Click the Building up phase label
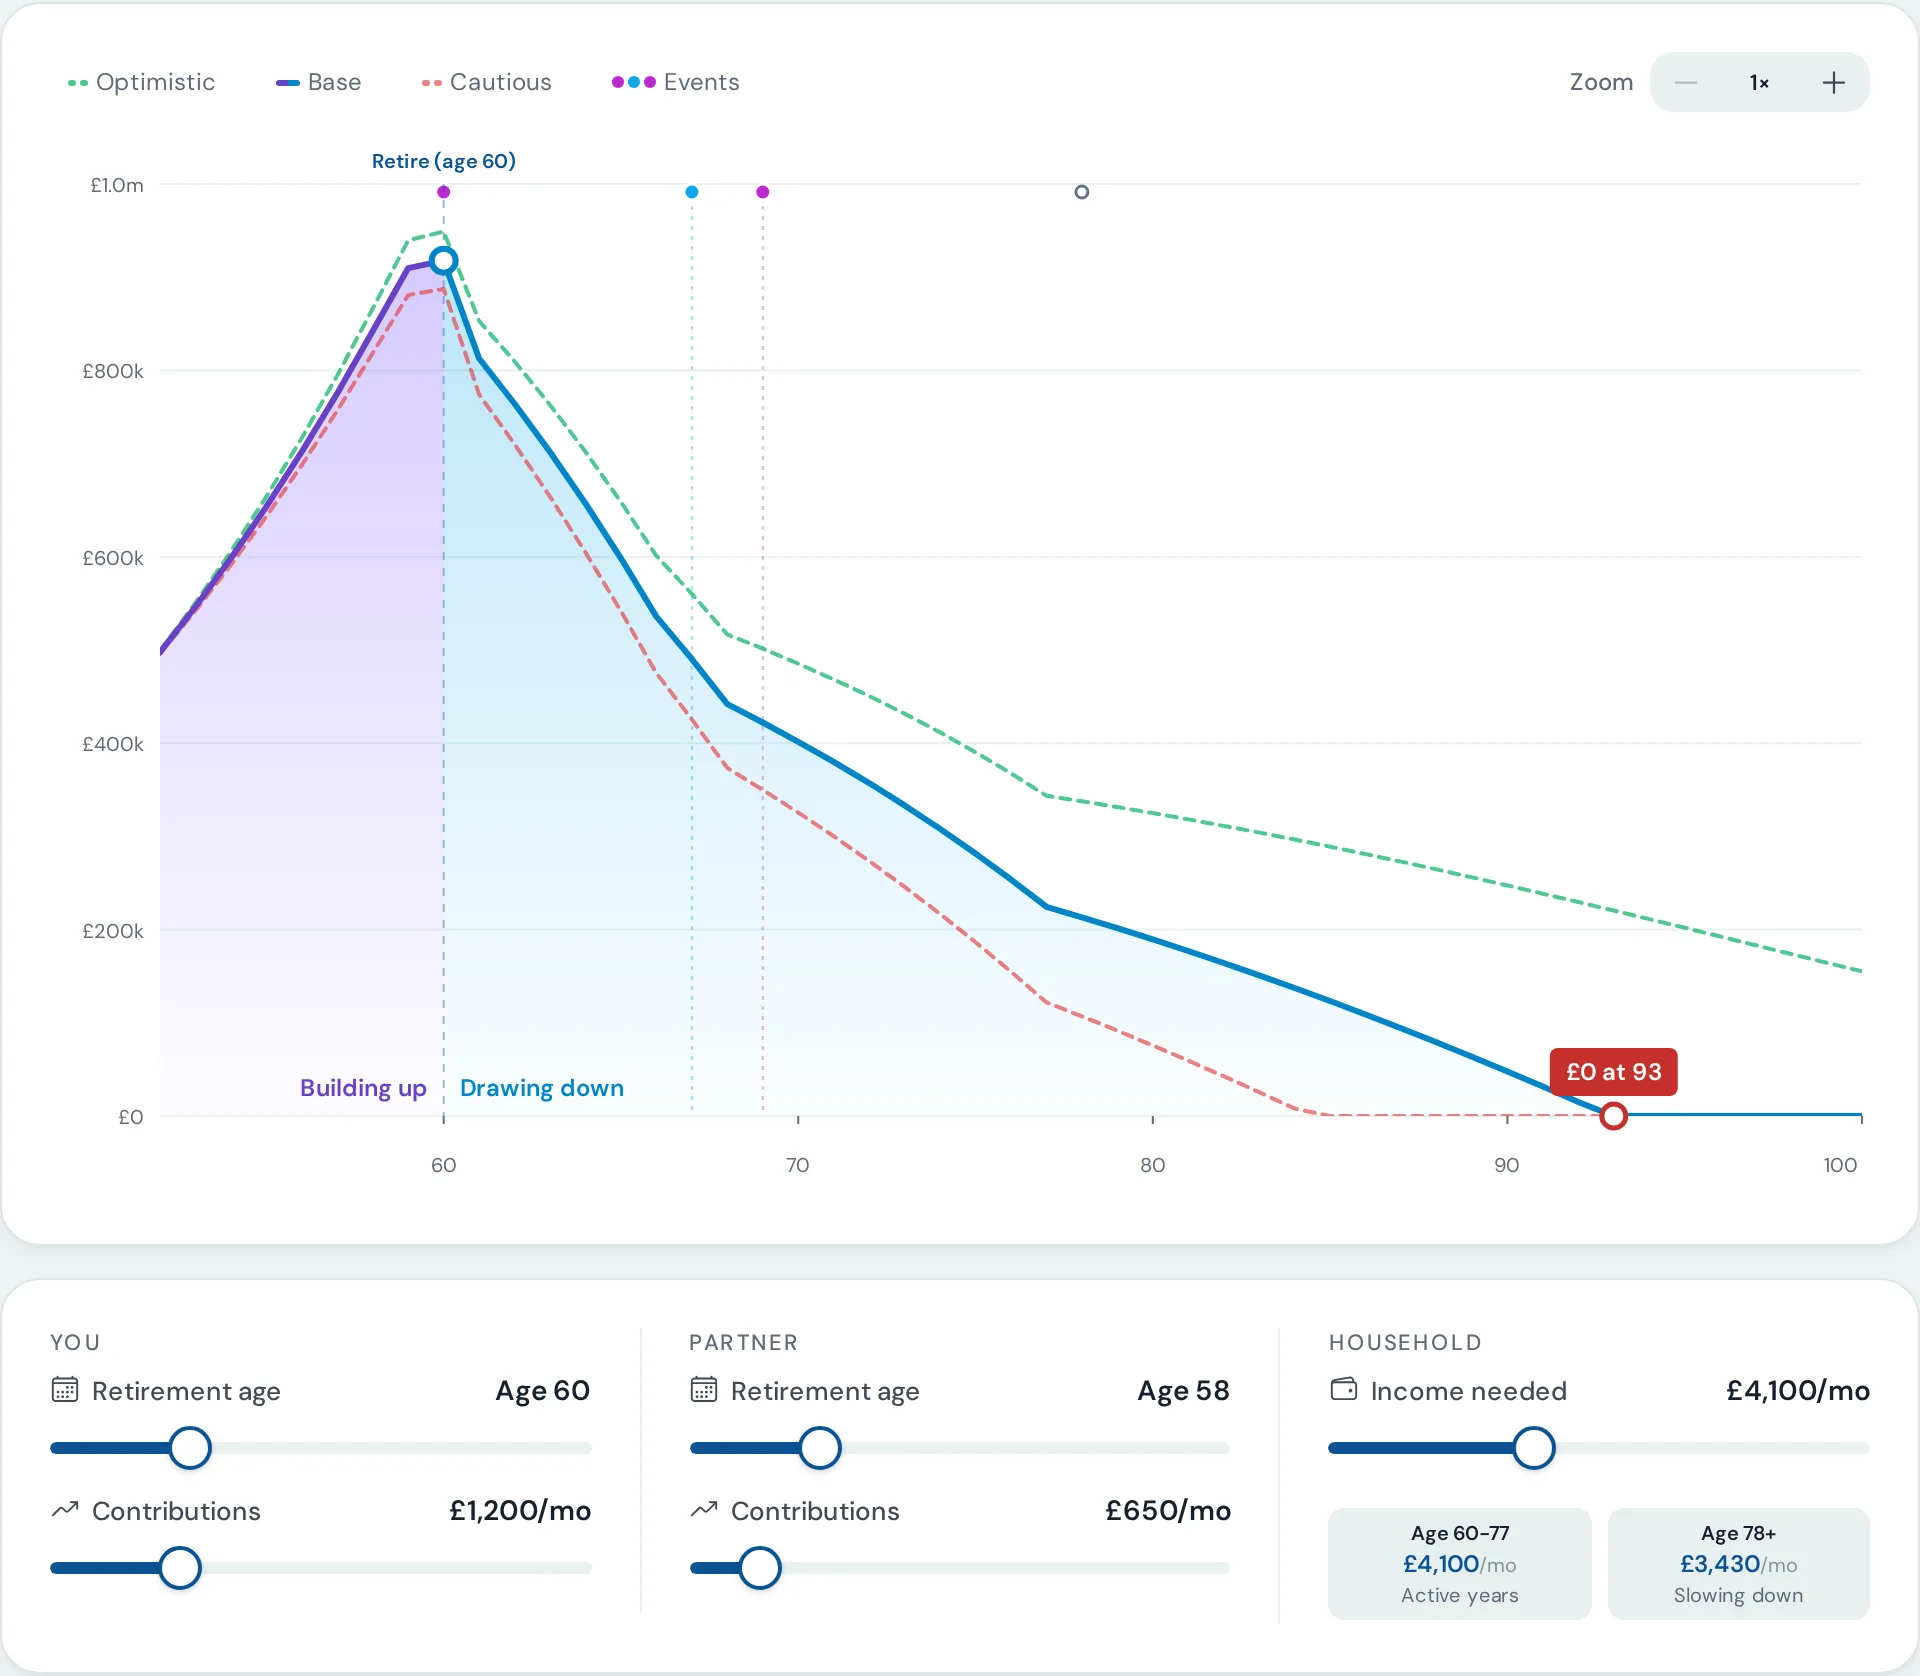 click(x=363, y=1088)
